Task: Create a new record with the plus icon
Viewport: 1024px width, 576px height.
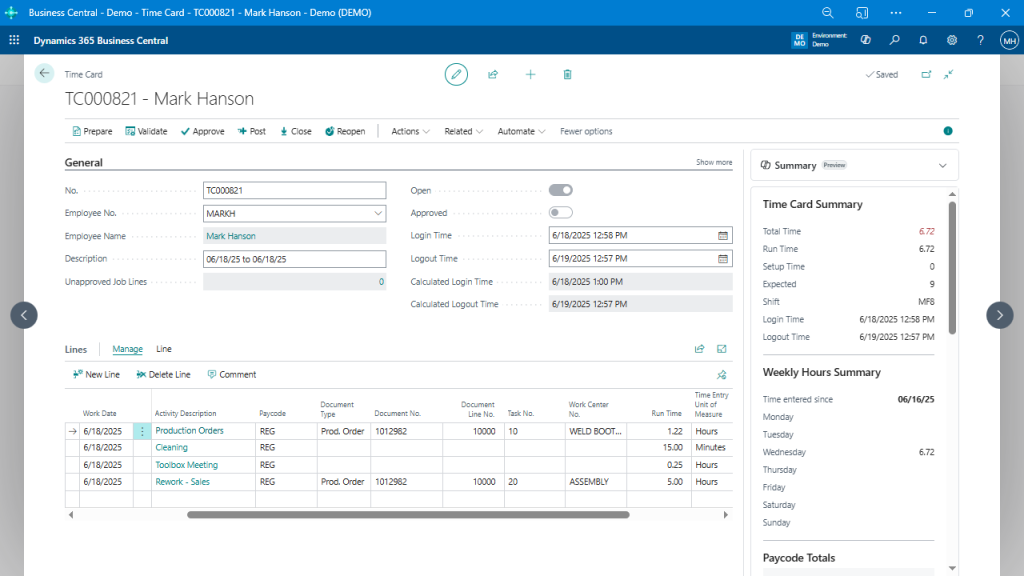Action: [x=530, y=74]
